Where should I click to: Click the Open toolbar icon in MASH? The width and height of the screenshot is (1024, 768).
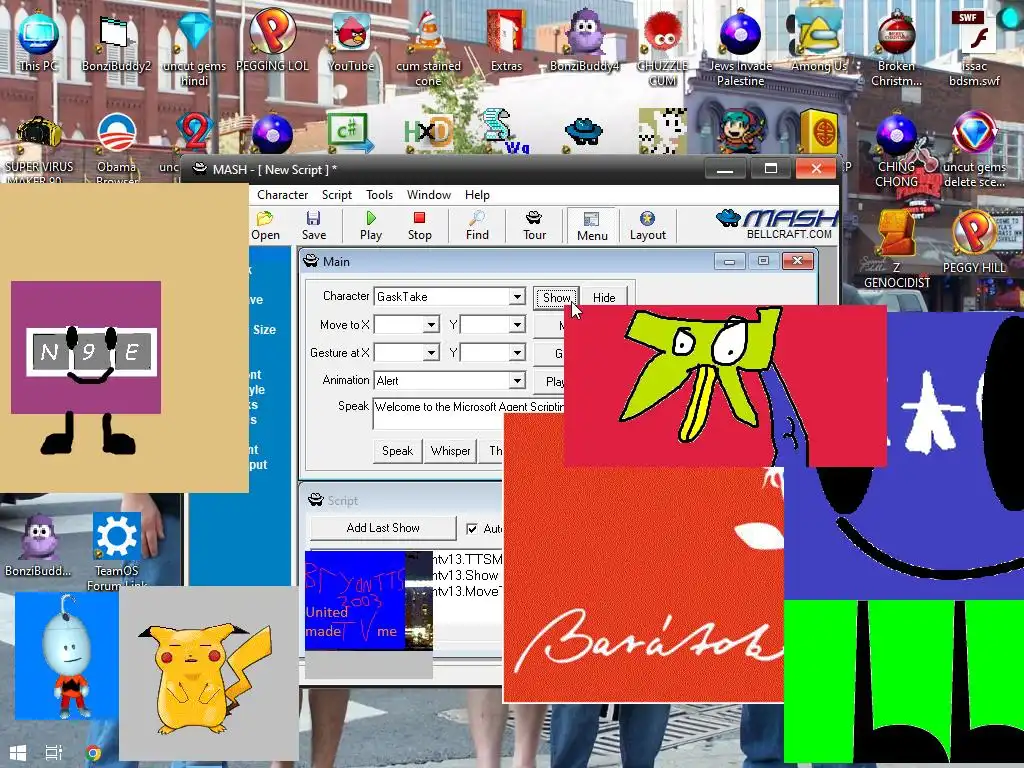265,225
